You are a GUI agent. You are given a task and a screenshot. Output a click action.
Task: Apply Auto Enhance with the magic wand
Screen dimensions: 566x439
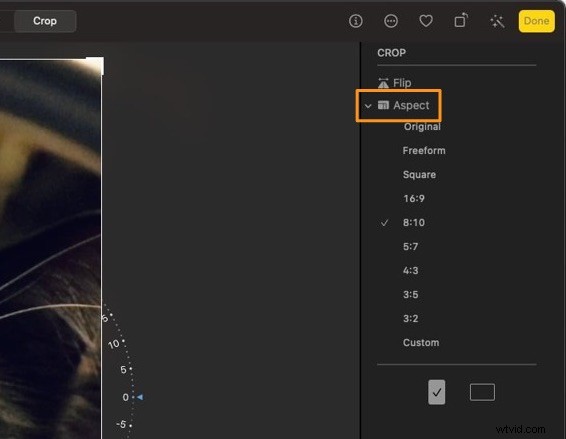coord(497,21)
